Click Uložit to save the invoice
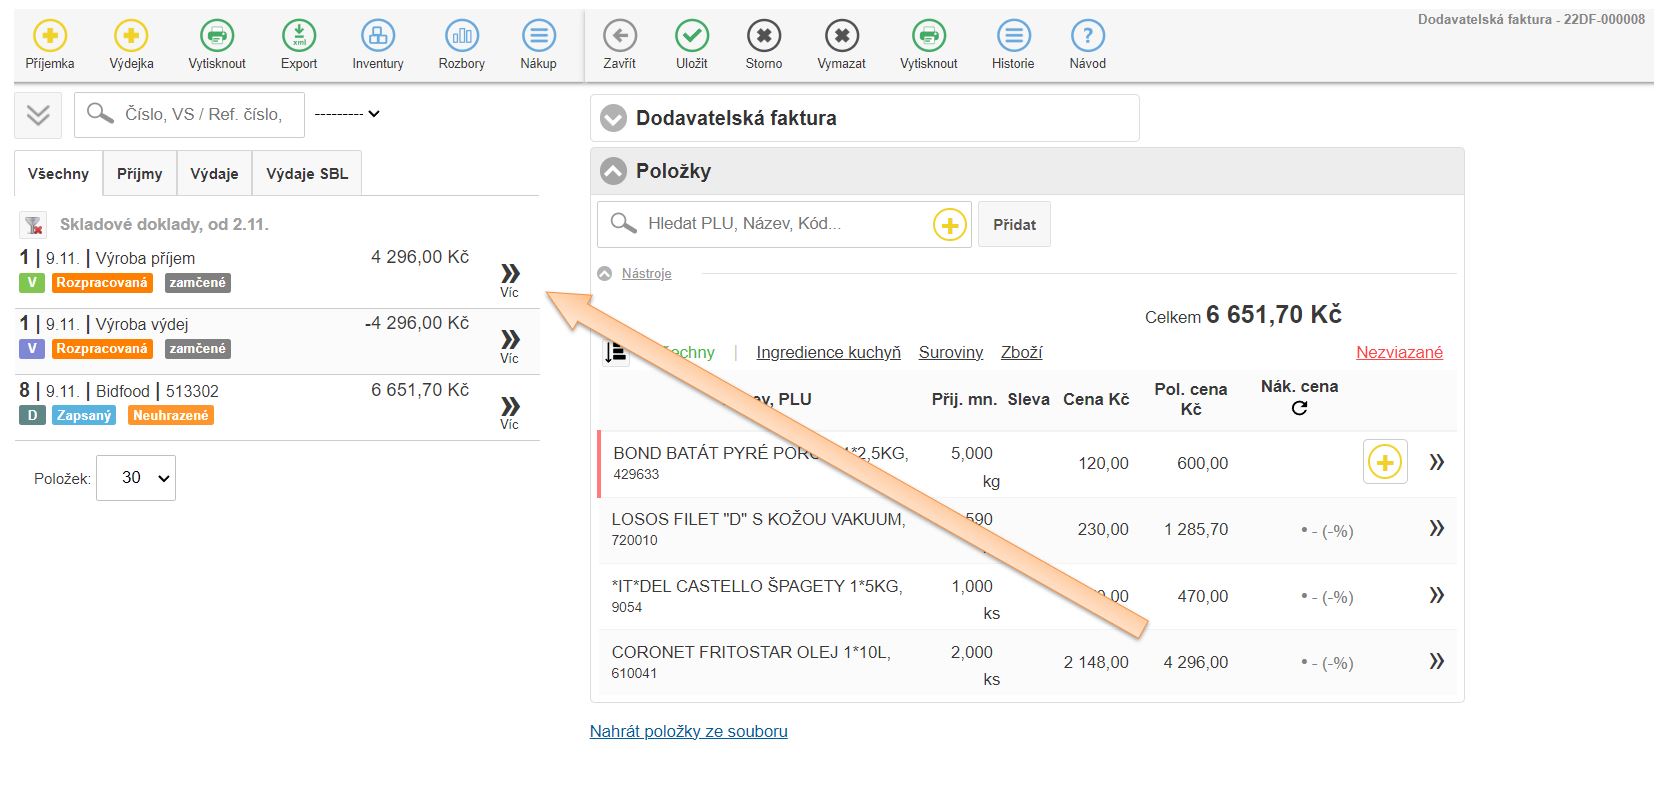 pyautogui.click(x=691, y=37)
